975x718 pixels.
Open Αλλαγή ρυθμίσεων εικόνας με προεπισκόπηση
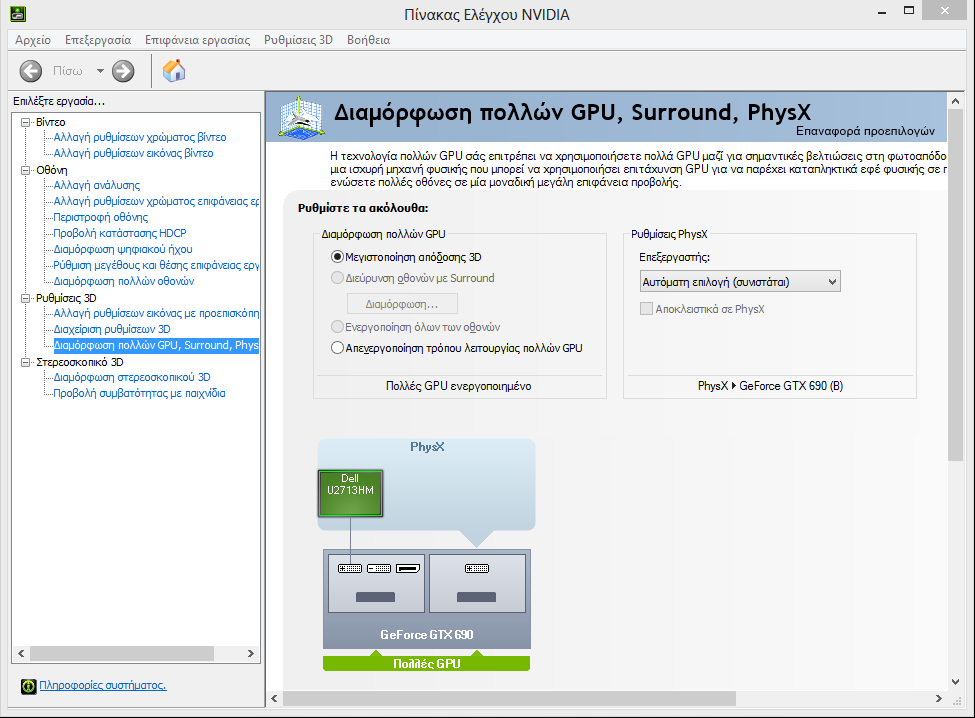(156, 313)
